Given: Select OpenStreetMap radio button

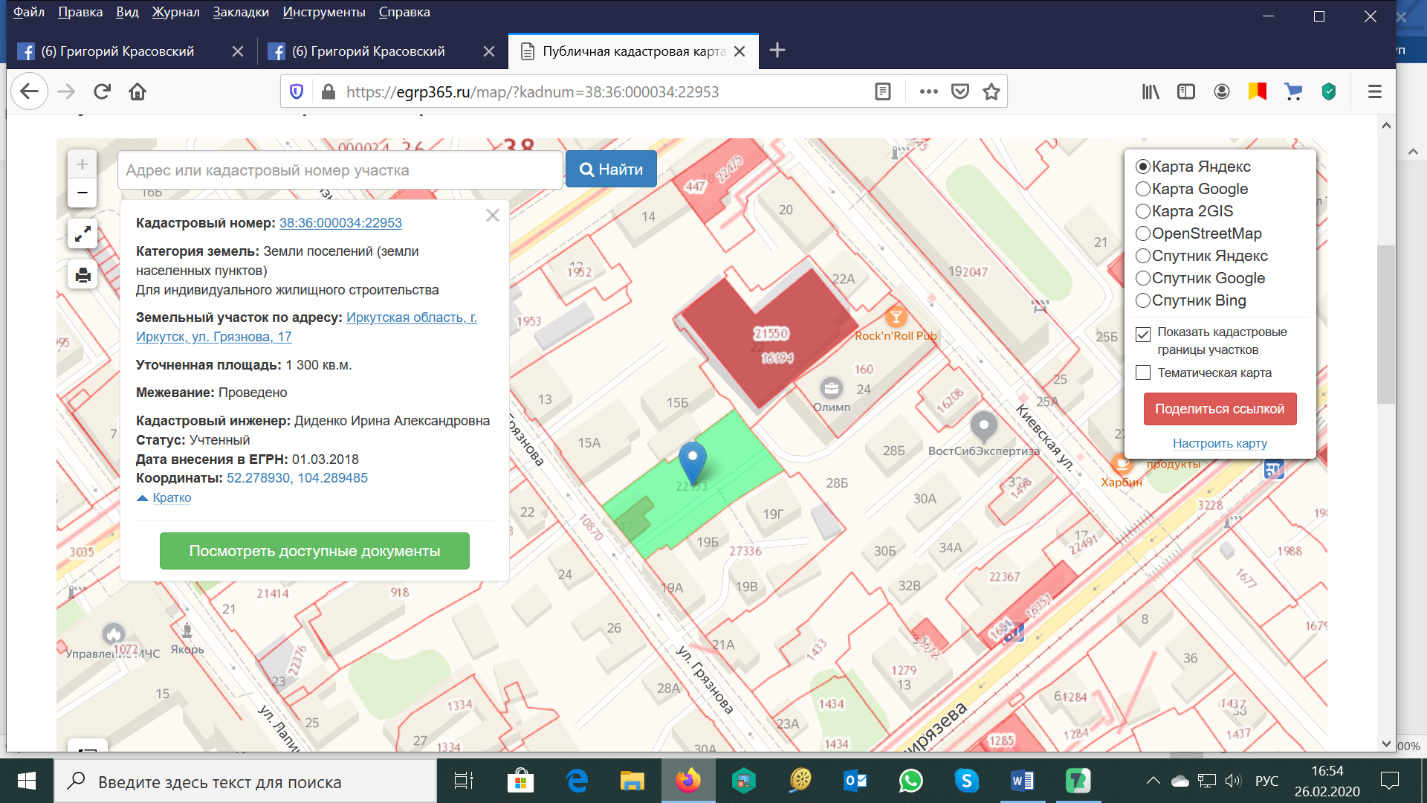Looking at the screenshot, I should click(1143, 233).
